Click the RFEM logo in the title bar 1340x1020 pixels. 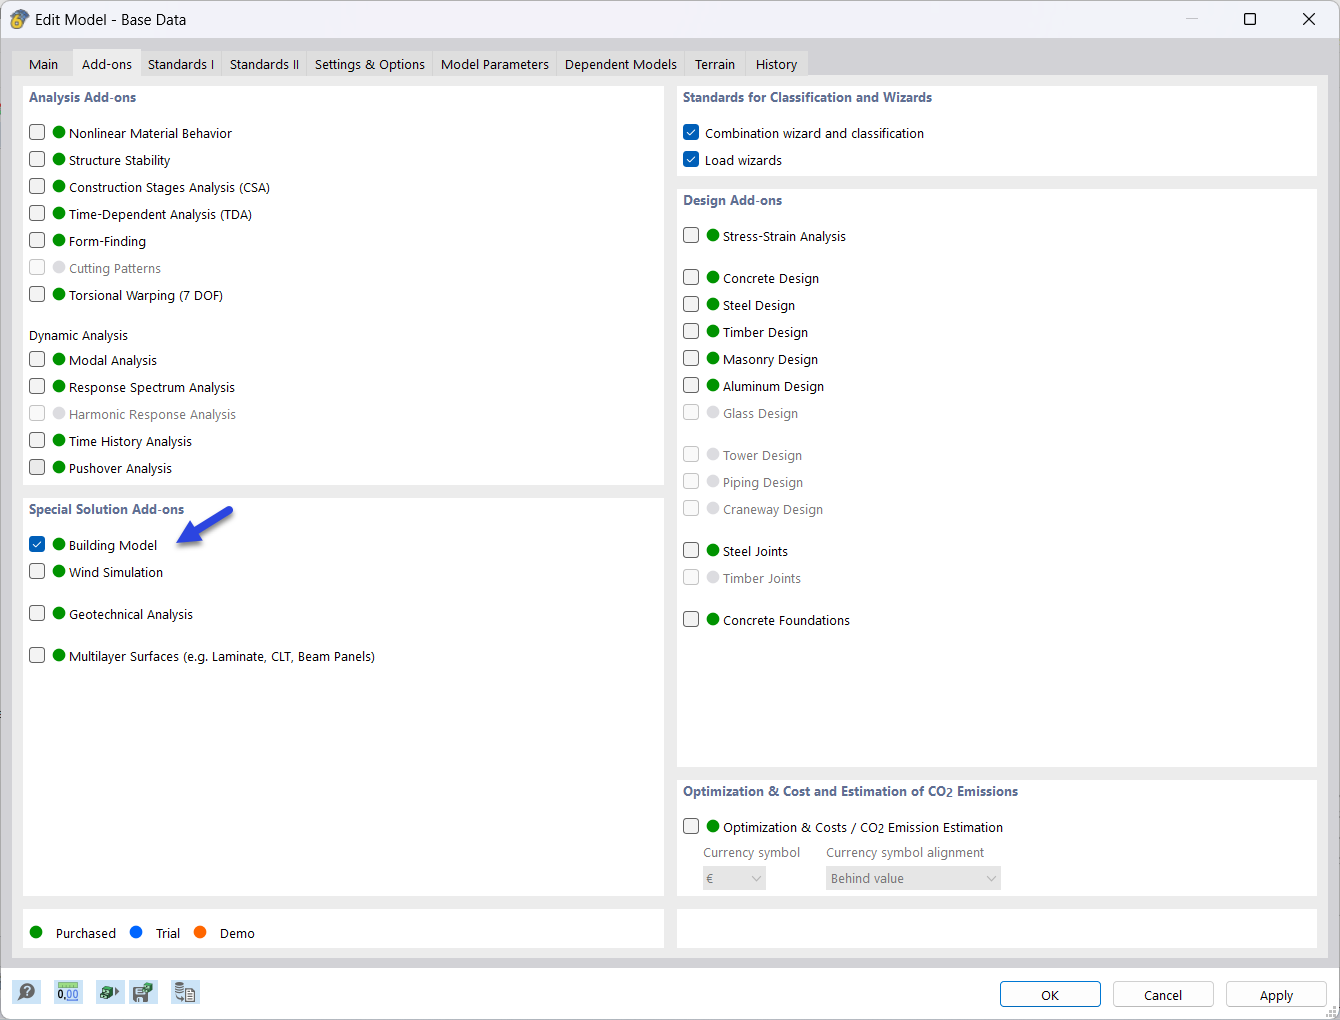(x=19, y=18)
